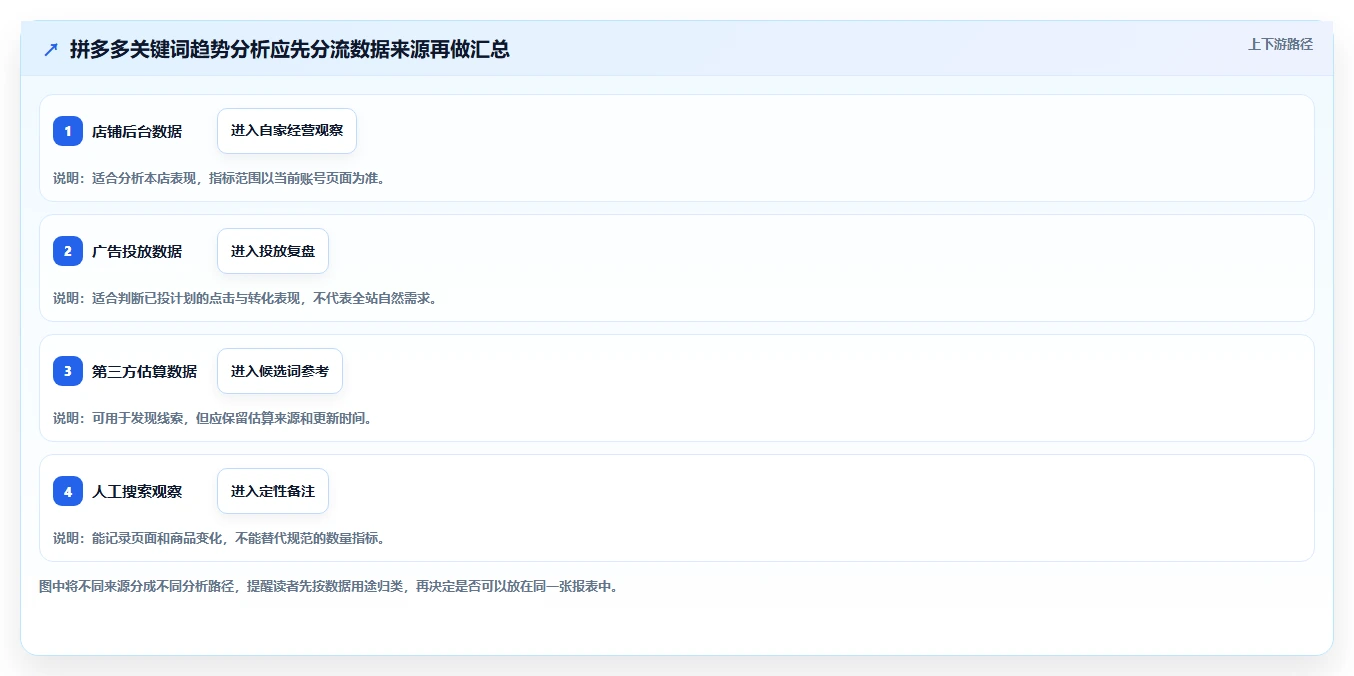Select the 店铺后台数据 label

(x=137, y=131)
